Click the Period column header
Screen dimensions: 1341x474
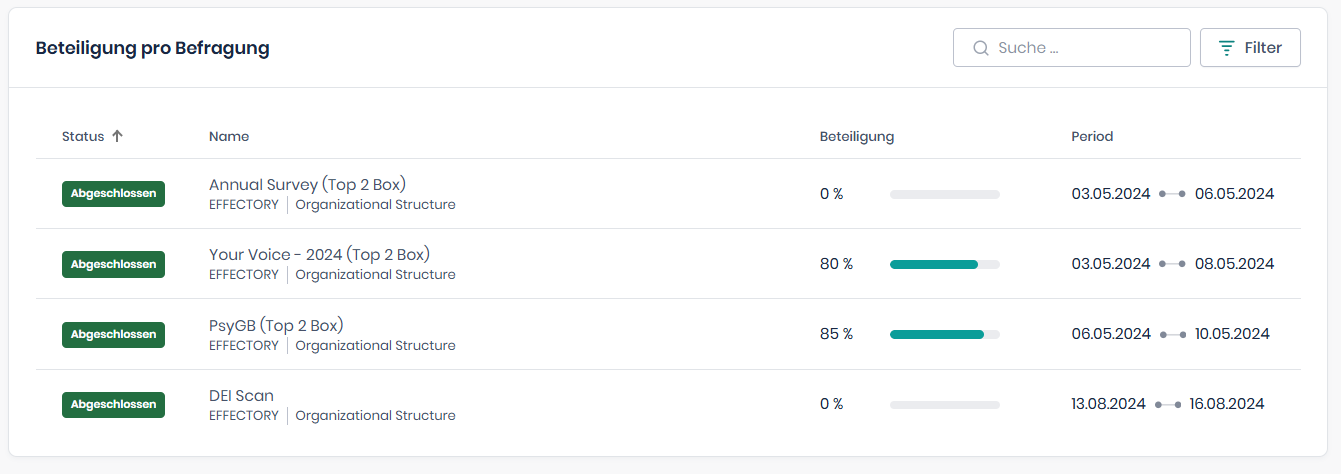pyautogui.click(x=1092, y=136)
